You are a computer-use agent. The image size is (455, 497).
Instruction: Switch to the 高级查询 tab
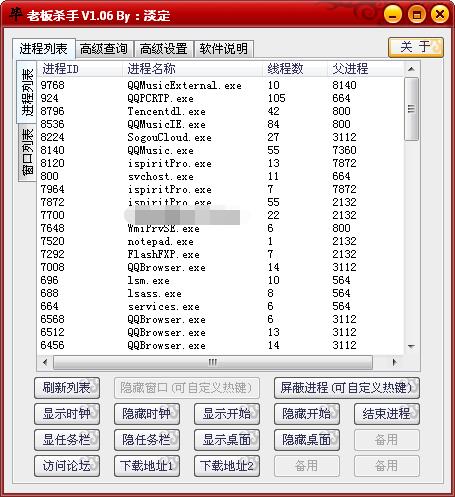point(104,49)
